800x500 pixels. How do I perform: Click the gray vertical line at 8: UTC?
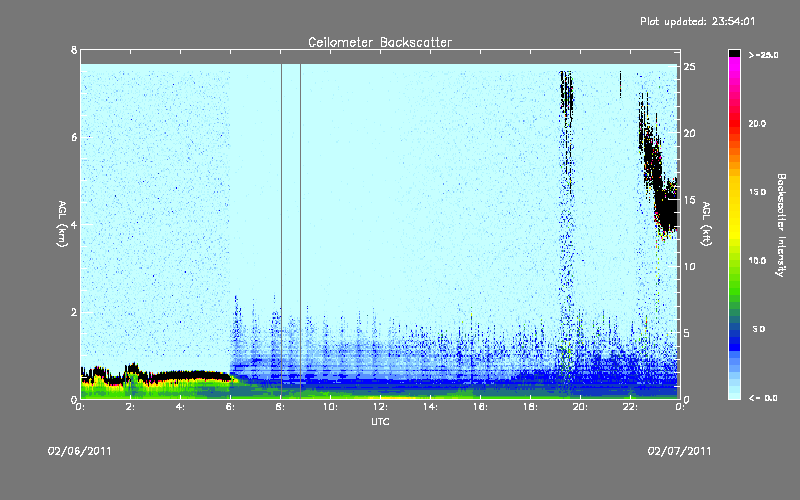[281, 230]
